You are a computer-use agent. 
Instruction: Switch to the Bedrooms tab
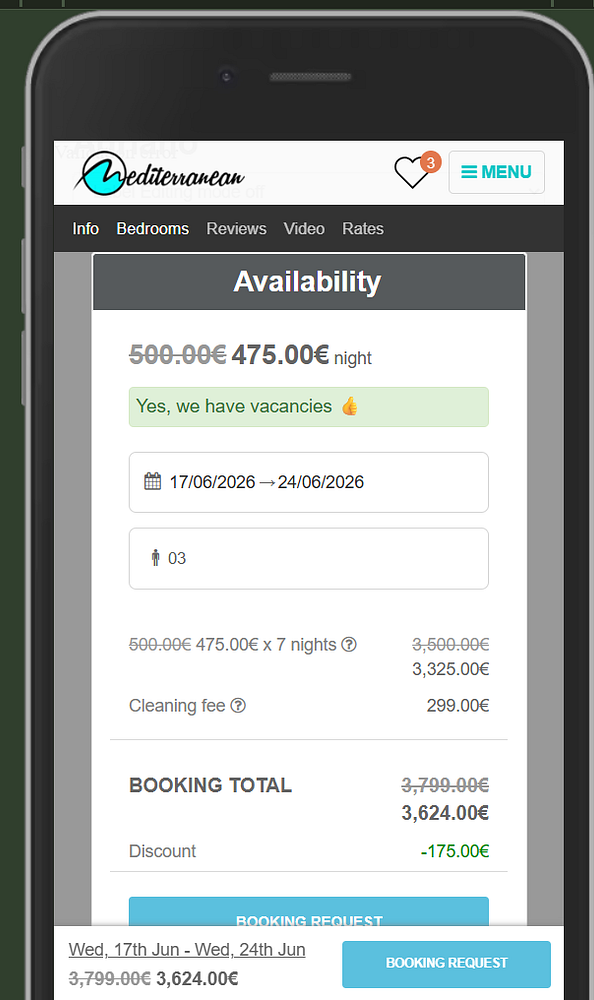coord(152,229)
